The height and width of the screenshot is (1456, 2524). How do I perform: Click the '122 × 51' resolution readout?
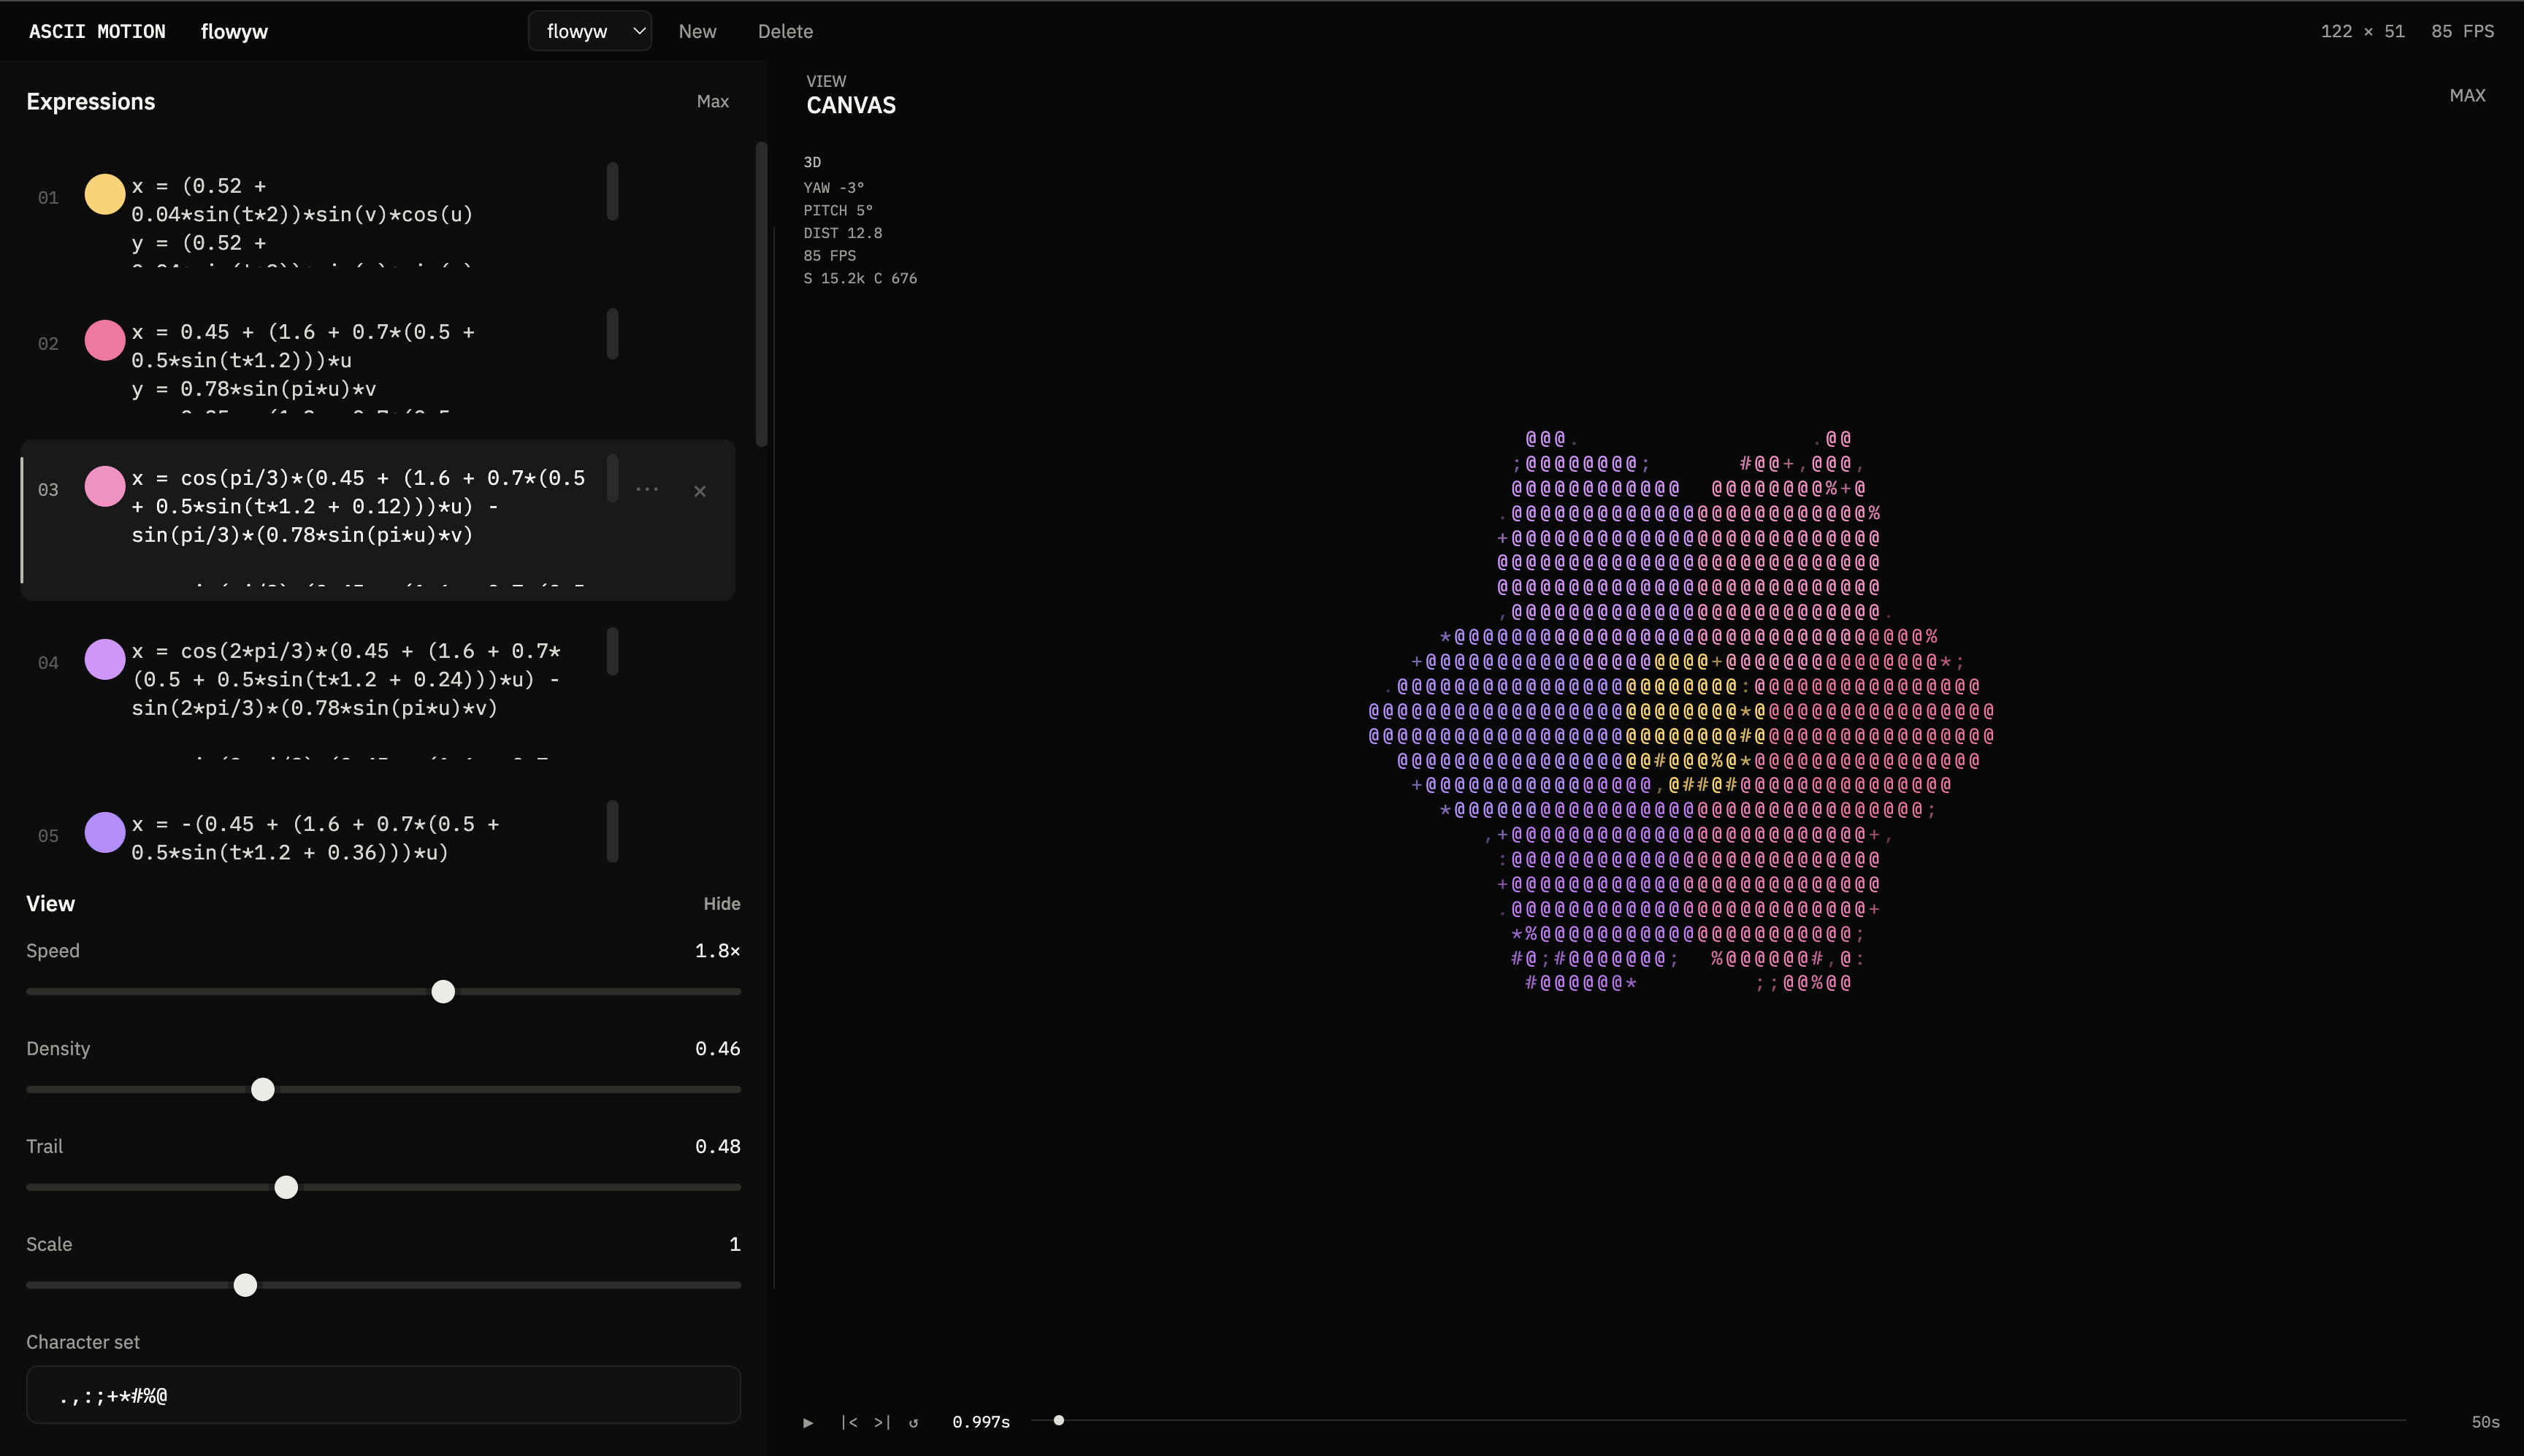pyautogui.click(x=2362, y=31)
